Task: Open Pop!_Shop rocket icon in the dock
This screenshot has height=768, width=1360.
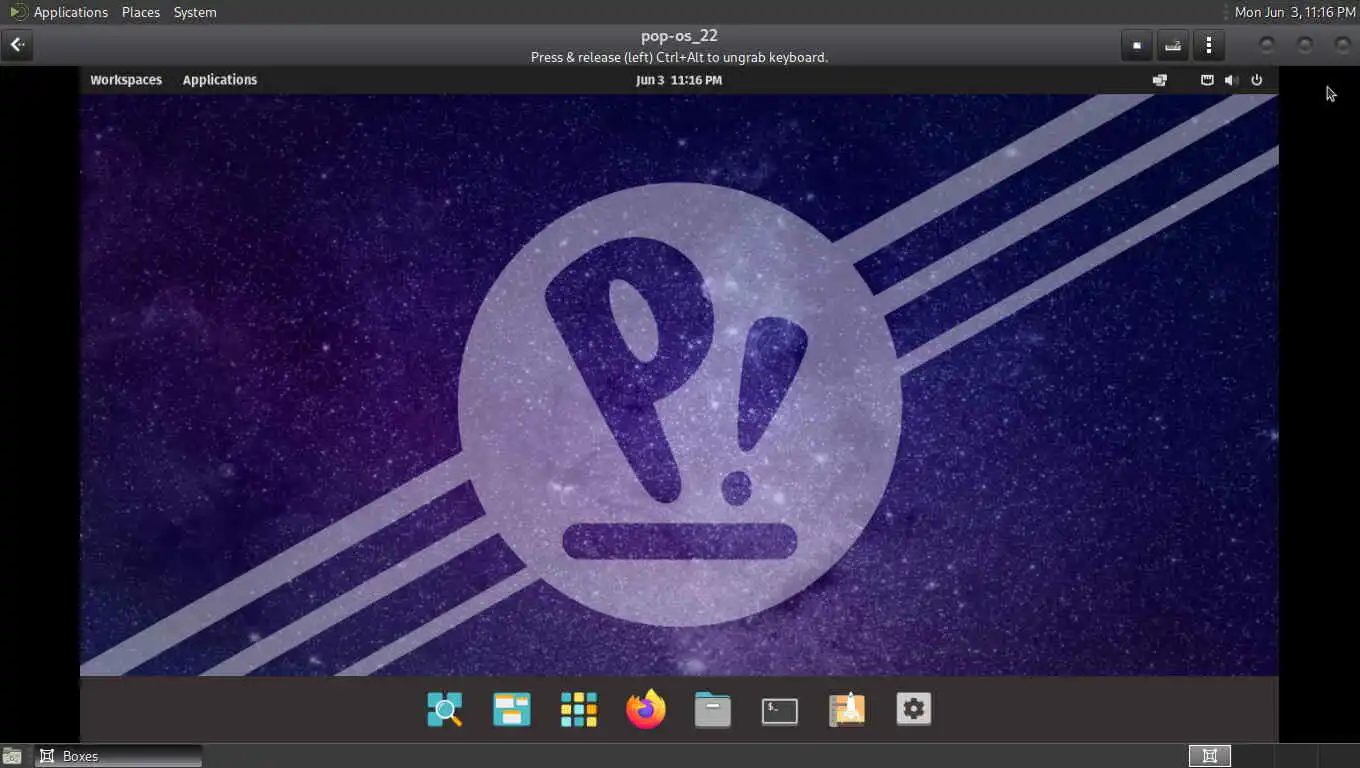Action: 847,710
